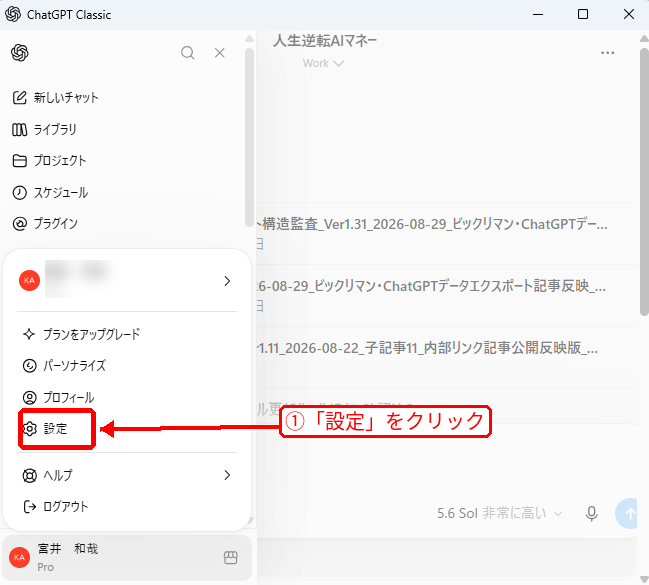Viewport: 649px width, 585px height.
Task: Click the store icon beside Pro
Action: click(x=231, y=558)
